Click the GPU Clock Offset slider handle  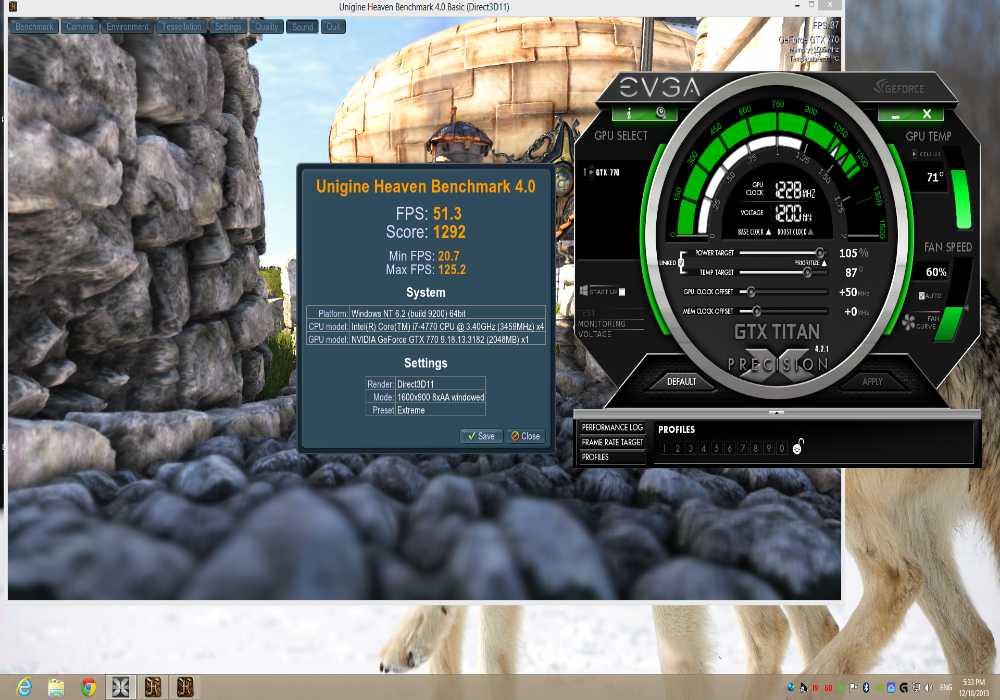[751, 292]
